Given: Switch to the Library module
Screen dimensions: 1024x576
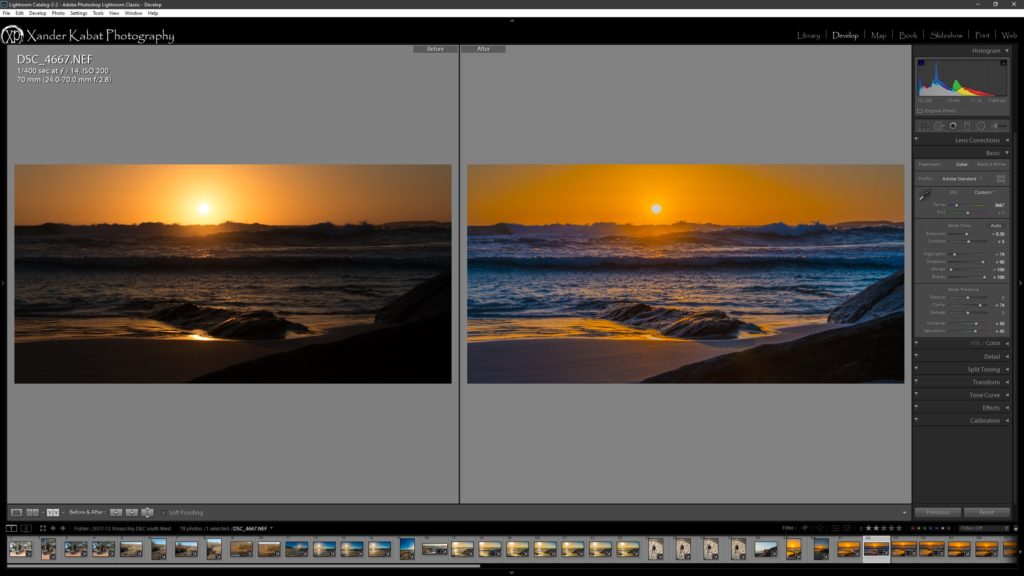Looking at the screenshot, I should point(808,35).
